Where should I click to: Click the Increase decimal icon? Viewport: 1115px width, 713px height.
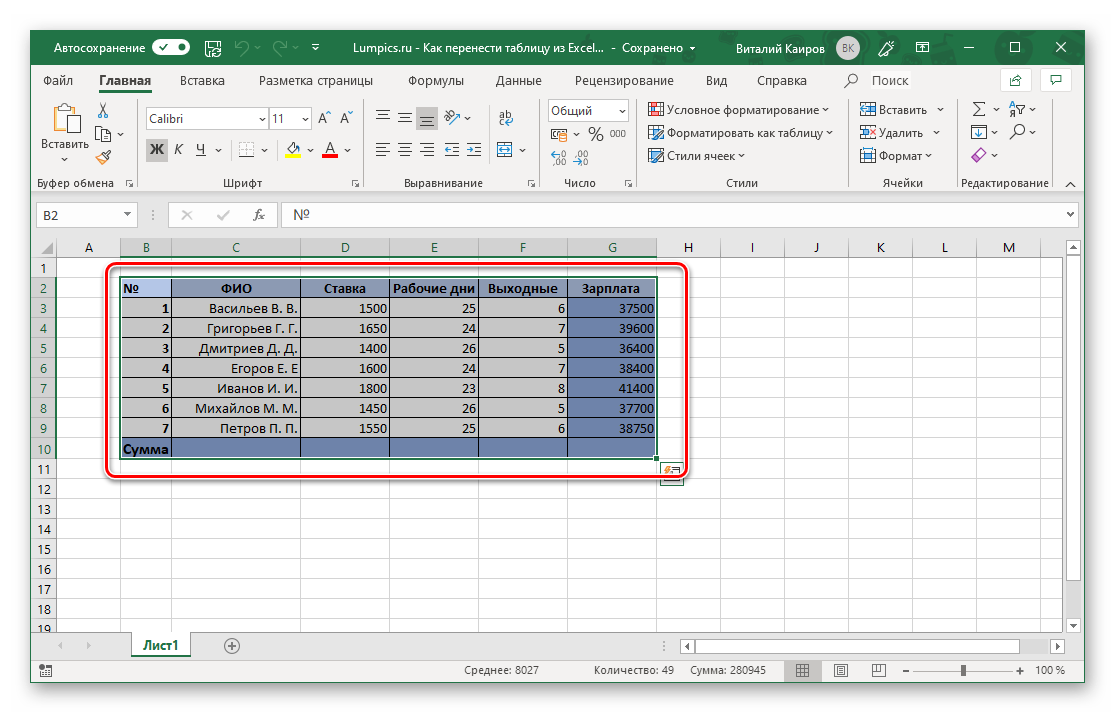coord(559,158)
